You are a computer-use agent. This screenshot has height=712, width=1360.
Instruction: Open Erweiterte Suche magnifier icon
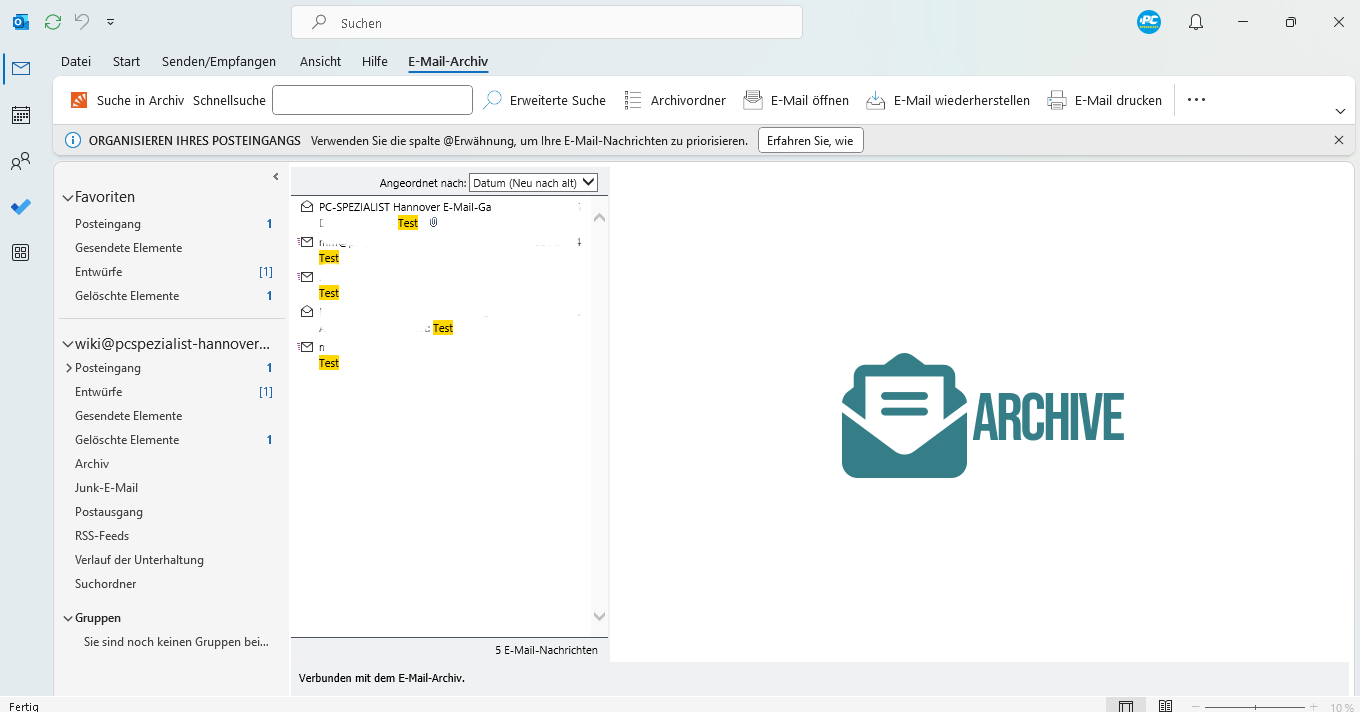tap(492, 100)
